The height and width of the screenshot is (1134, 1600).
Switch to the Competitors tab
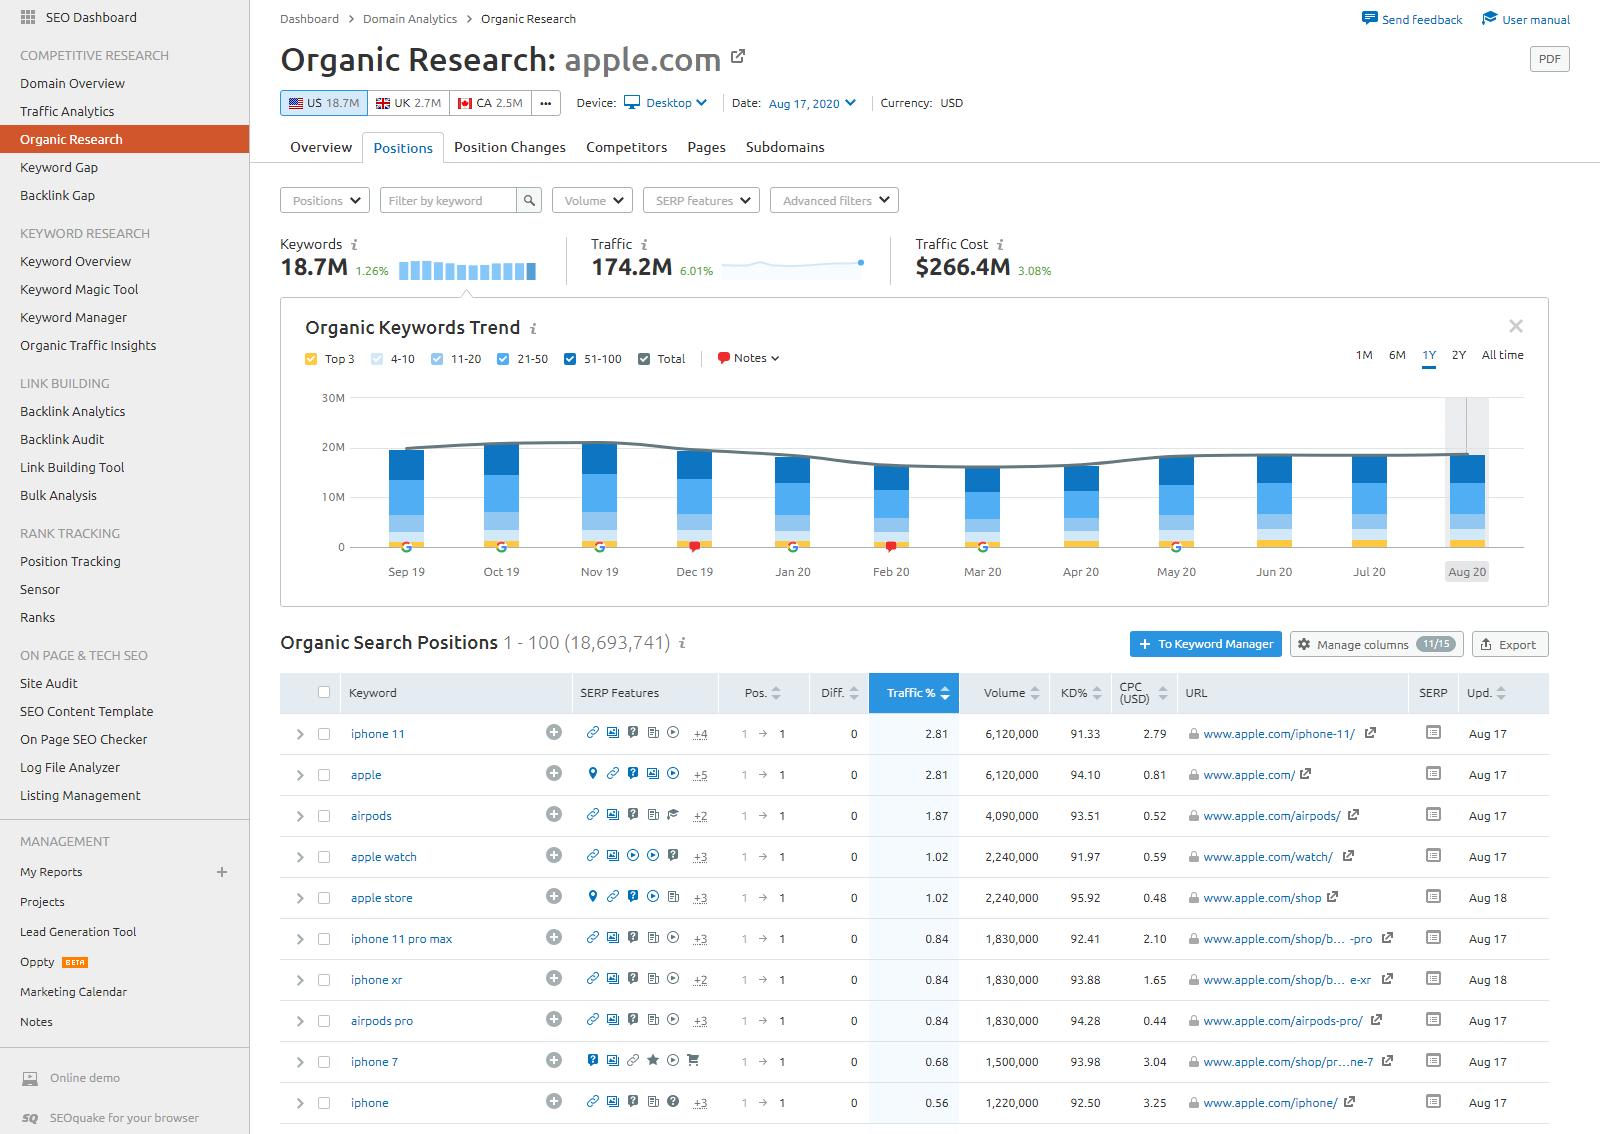[x=627, y=147]
